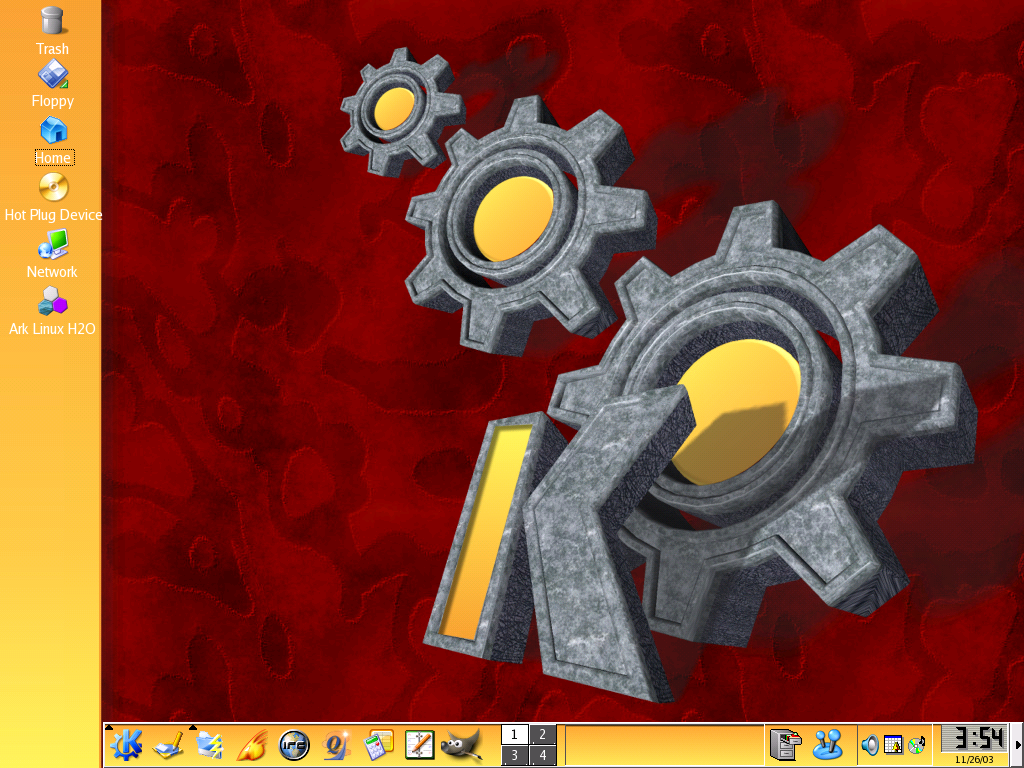Launch the pencil-and-ruler editor icon

[419, 745]
